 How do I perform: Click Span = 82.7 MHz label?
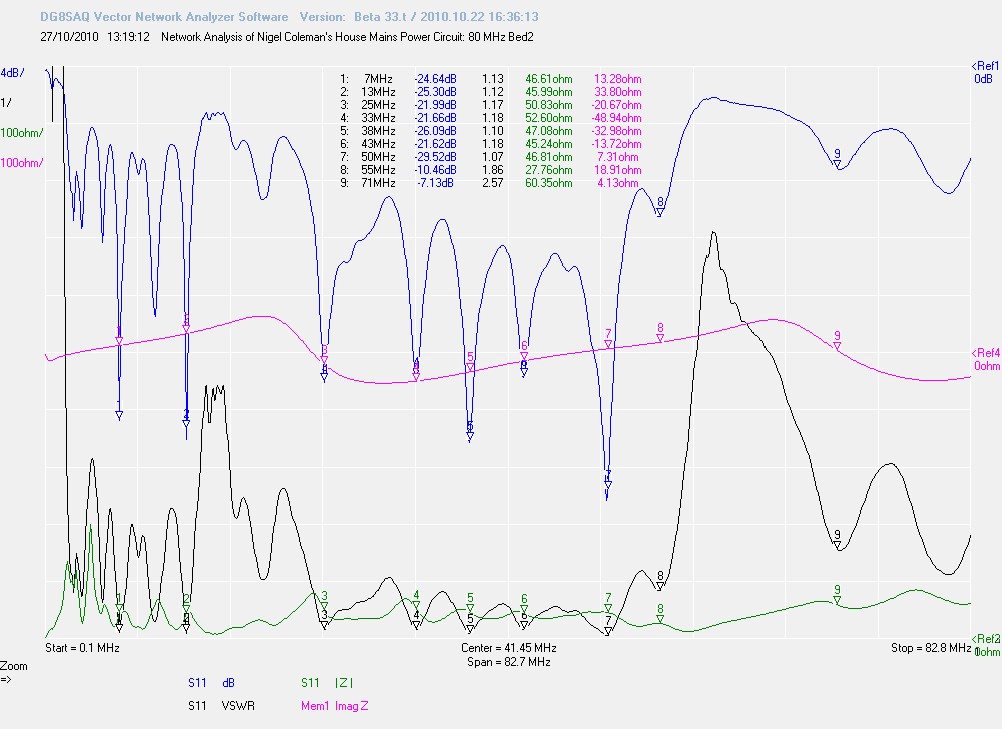click(x=509, y=662)
